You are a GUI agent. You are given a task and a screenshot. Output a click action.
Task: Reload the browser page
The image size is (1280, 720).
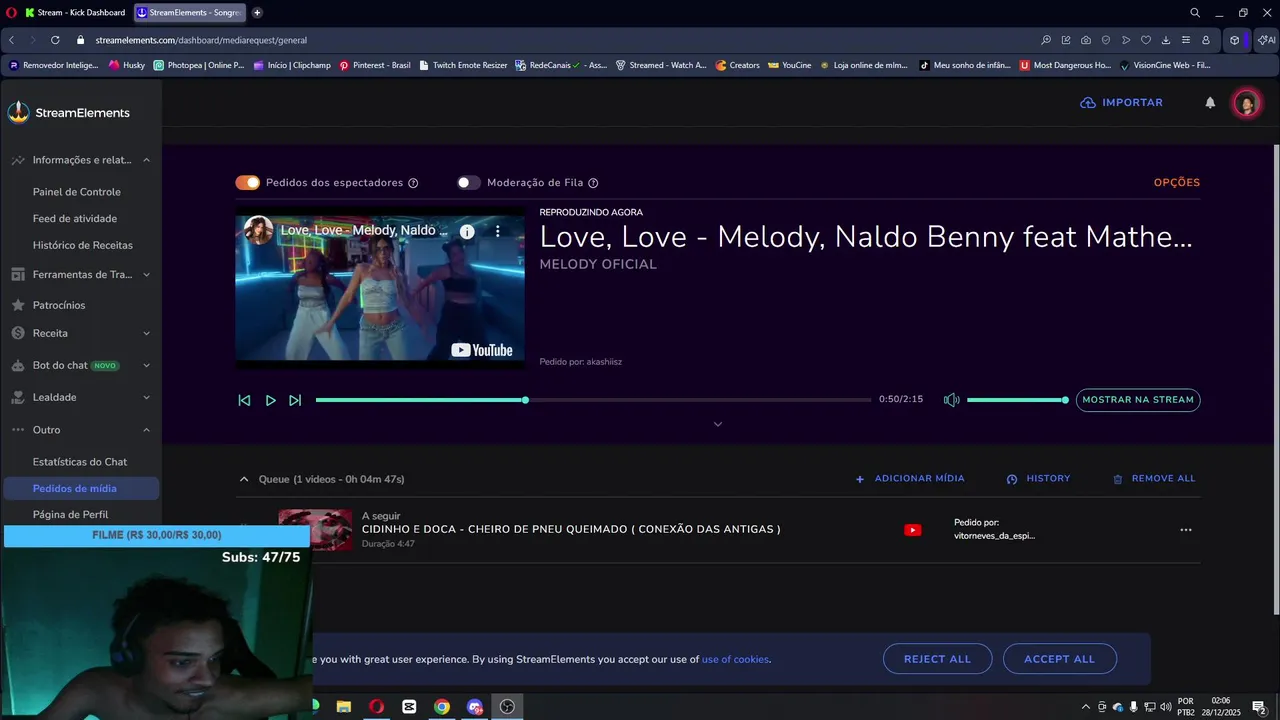click(x=55, y=40)
